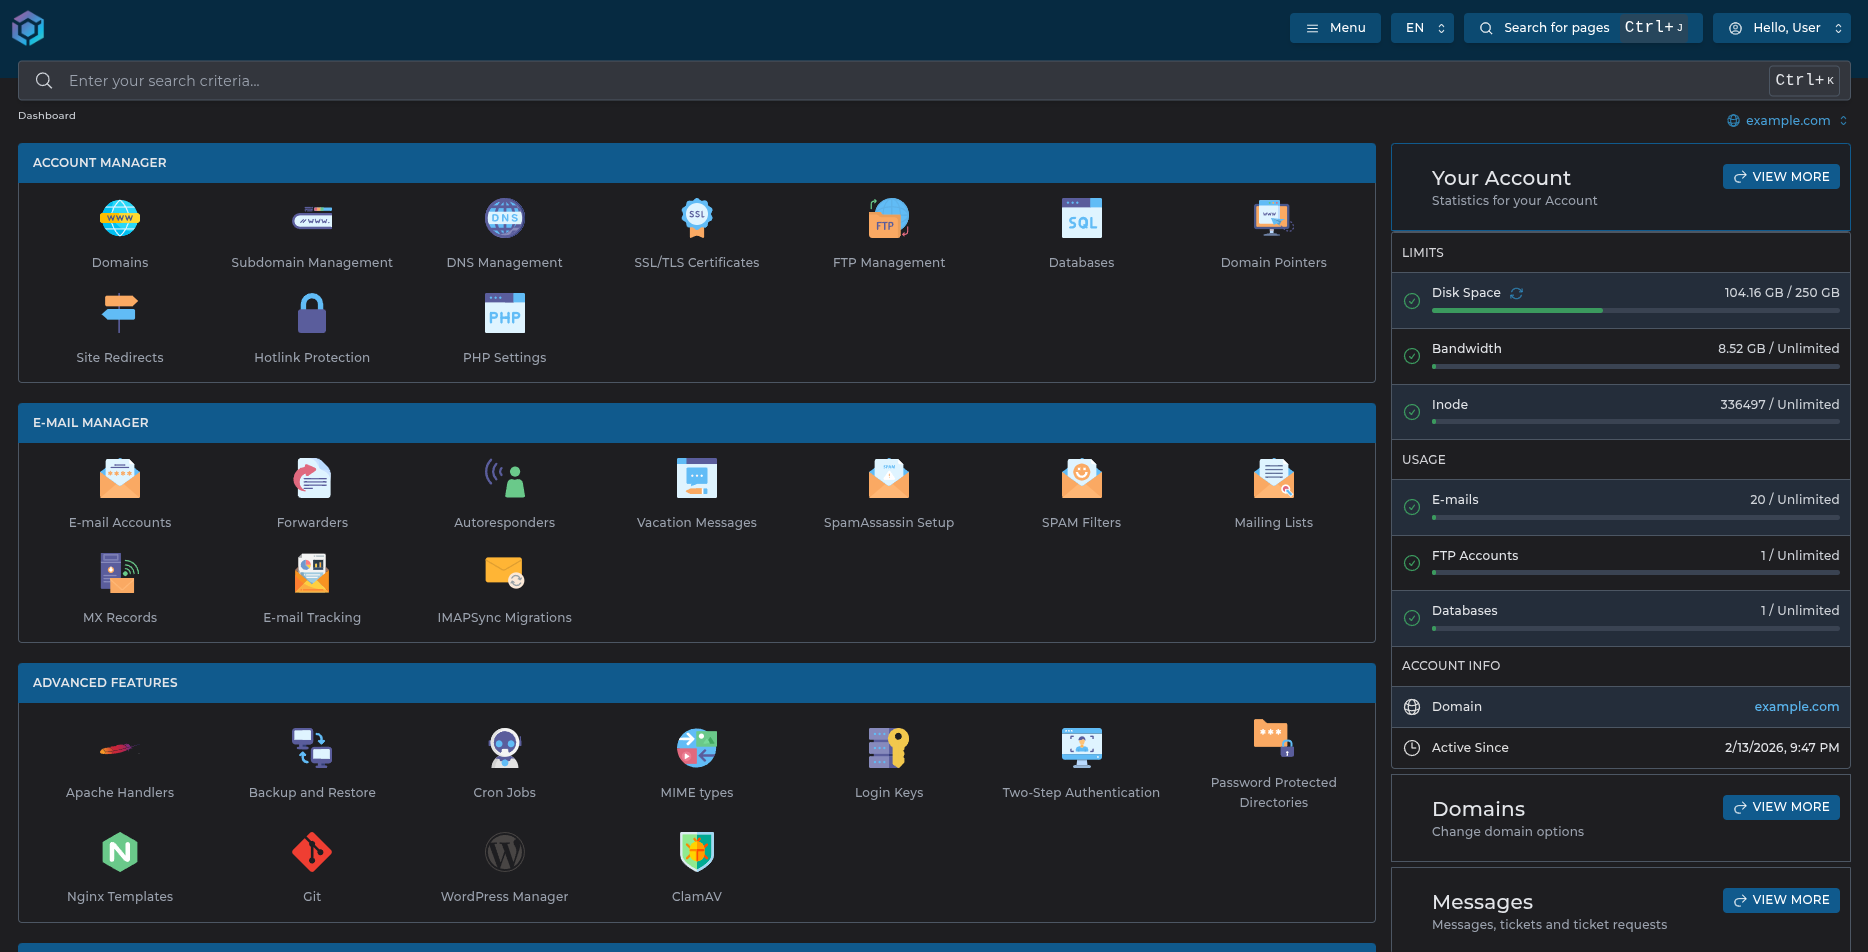This screenshot has height=952, width=1868.
Task: Click VIEW MORE for Messages
Action: tap(1781, 900)
